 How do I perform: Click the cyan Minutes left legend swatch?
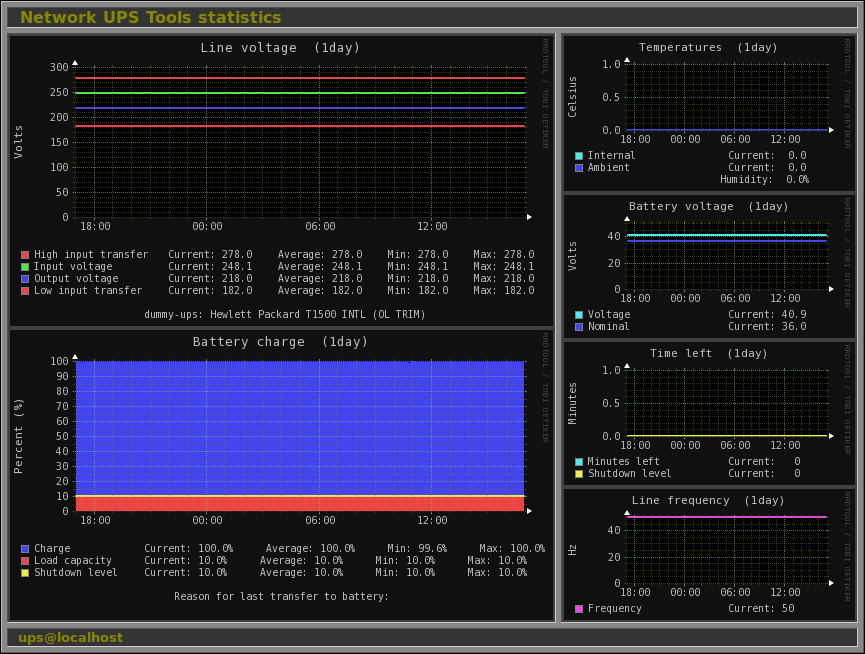coord(579,462)
